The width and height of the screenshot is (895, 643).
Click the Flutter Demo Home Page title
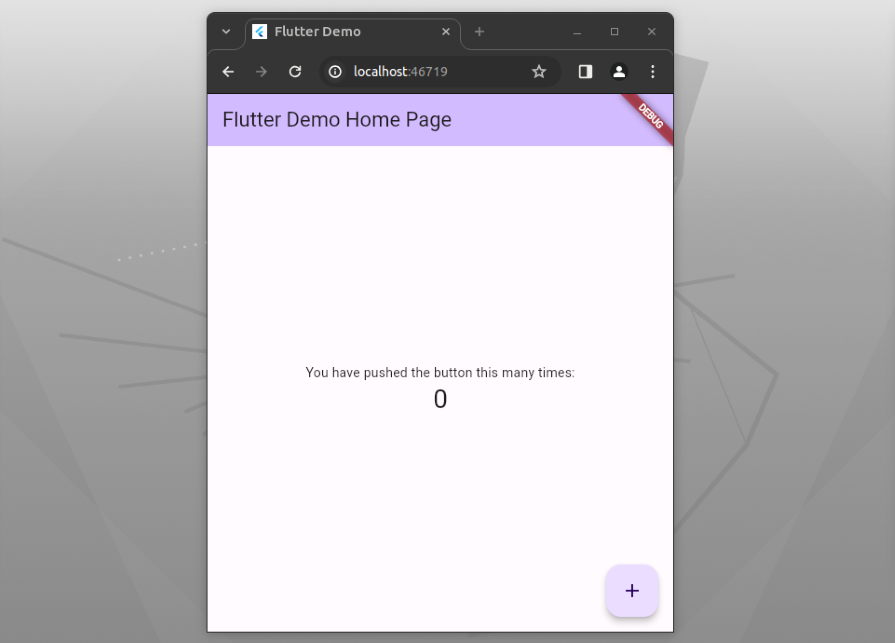[337, 120]
